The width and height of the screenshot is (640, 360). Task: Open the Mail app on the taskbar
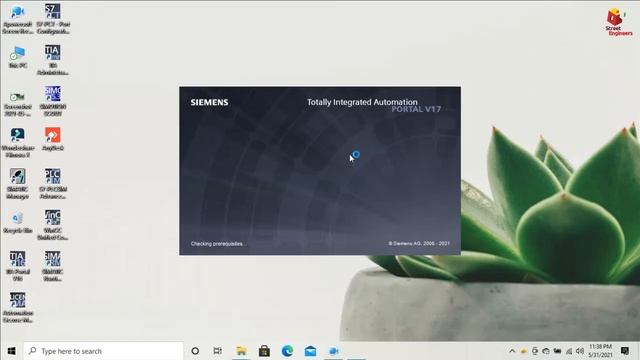pos(310,351)
